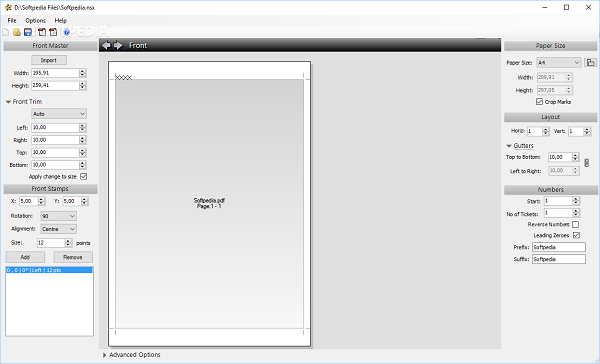This screenshot has height=364, width=600.
Task: Click the first PDF export icon
Action: (x=42, y=32)
